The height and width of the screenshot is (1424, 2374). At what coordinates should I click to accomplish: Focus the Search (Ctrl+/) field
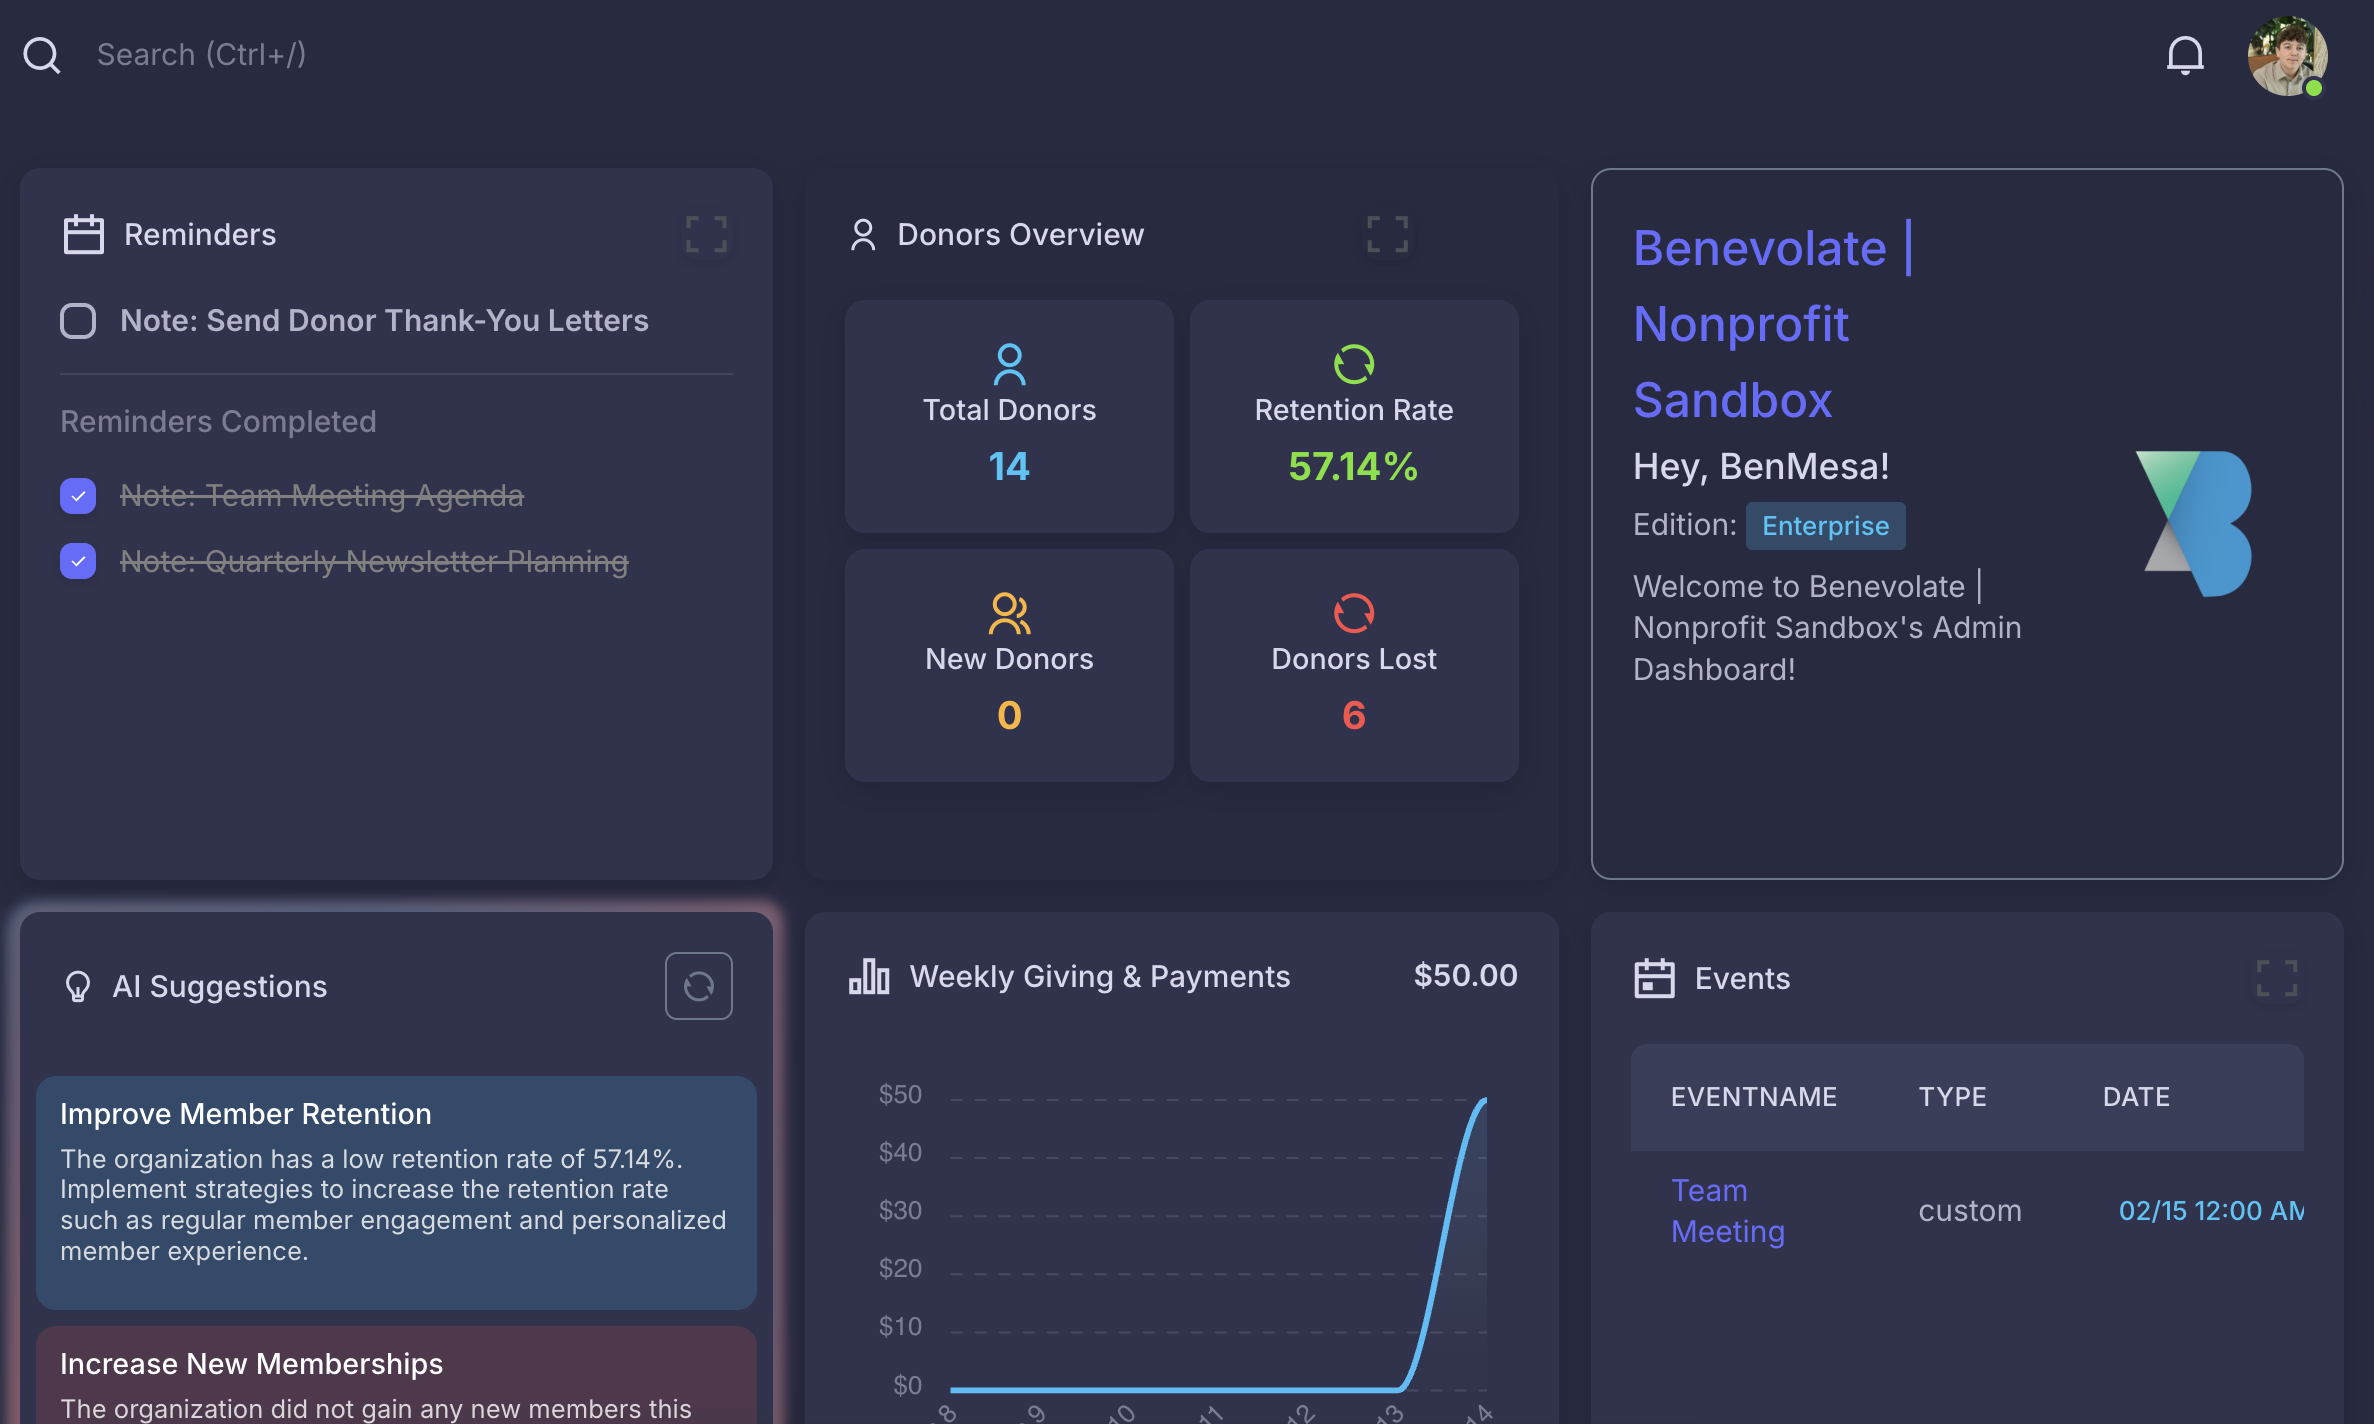201,54
